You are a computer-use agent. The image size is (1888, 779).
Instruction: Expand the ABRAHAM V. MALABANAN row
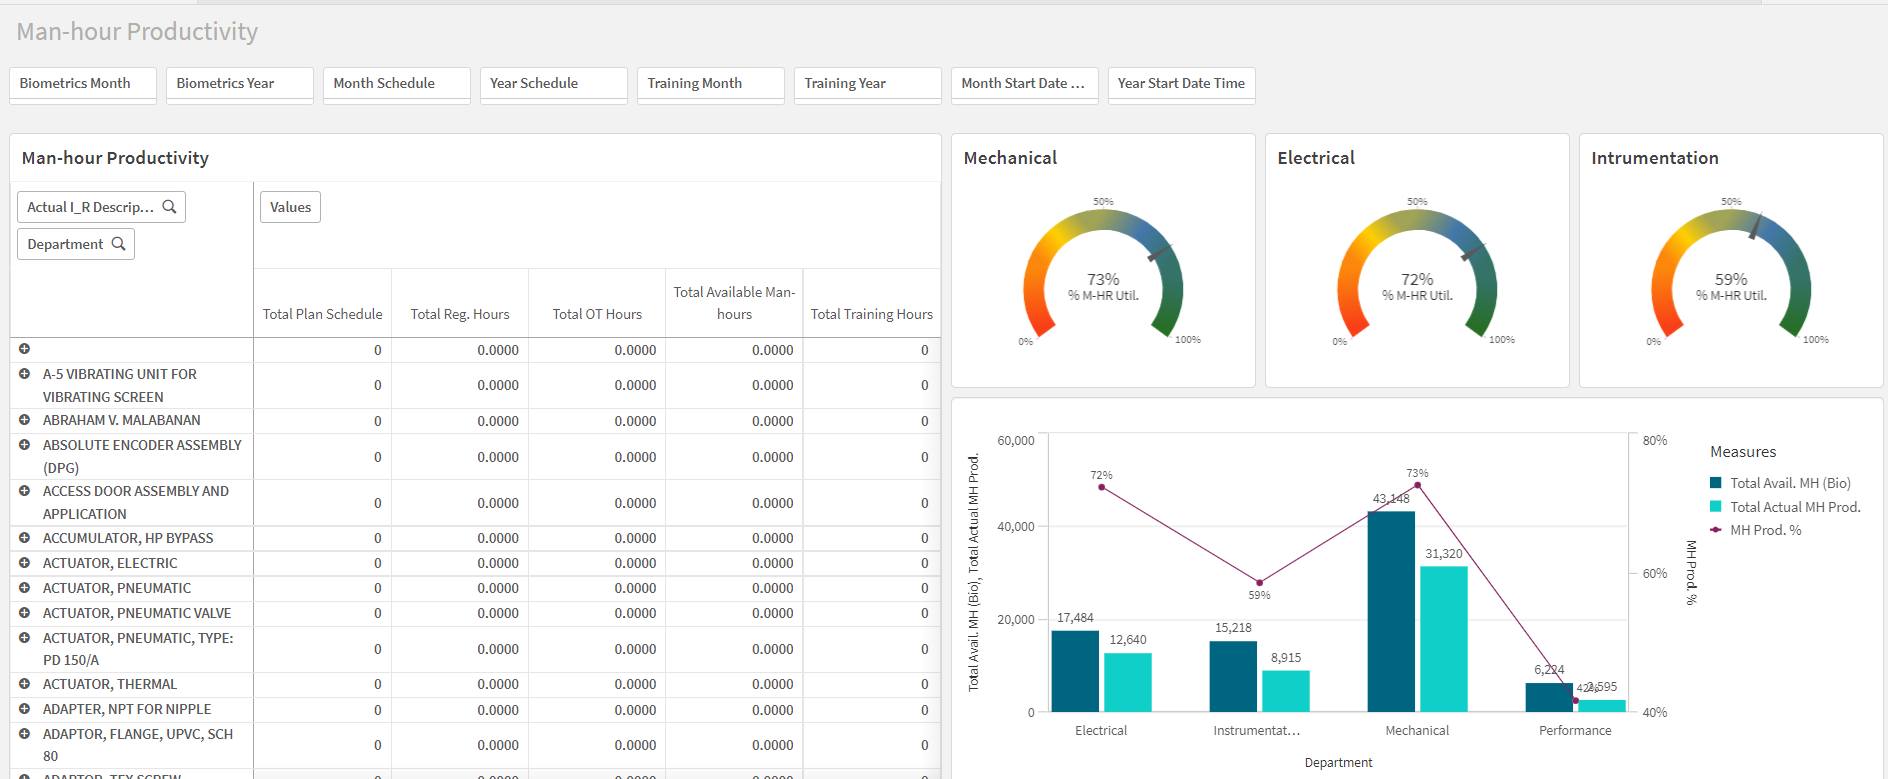point(24,420)
